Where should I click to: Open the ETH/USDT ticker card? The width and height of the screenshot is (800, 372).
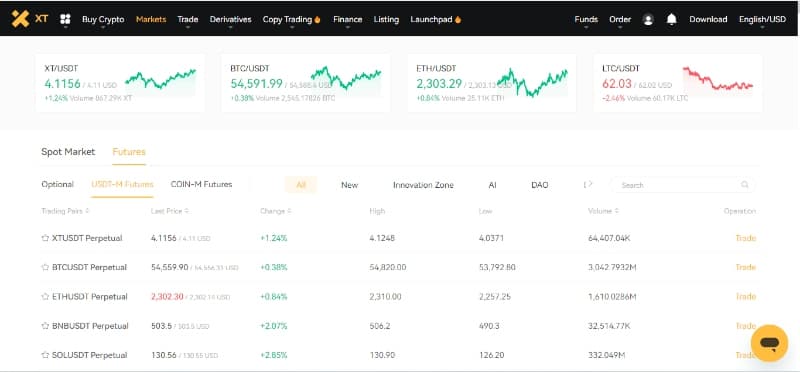[492, 83]
